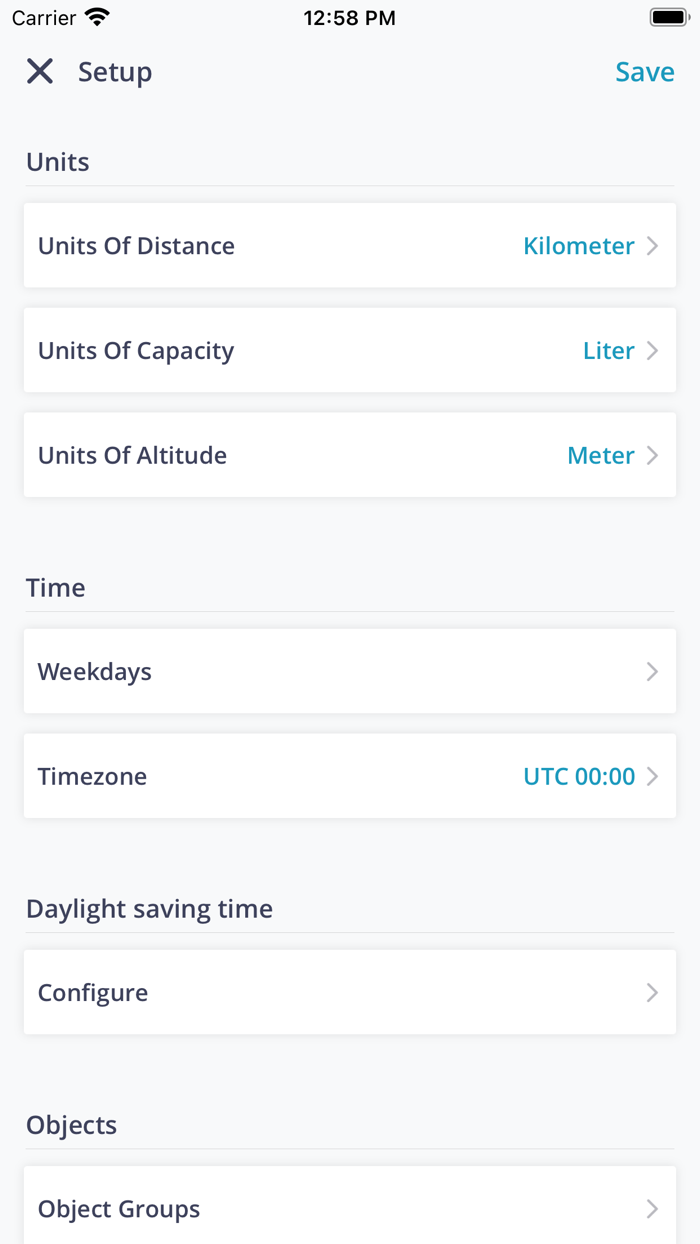Tap the UTC 00:00 value

[x=578, y=776]
